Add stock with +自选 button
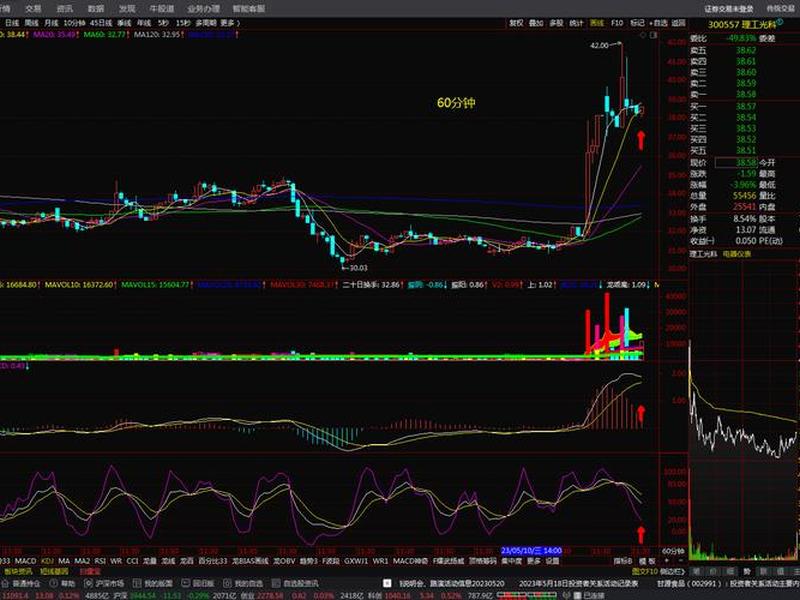Viewport: 800px width, 600px height. 659,23
